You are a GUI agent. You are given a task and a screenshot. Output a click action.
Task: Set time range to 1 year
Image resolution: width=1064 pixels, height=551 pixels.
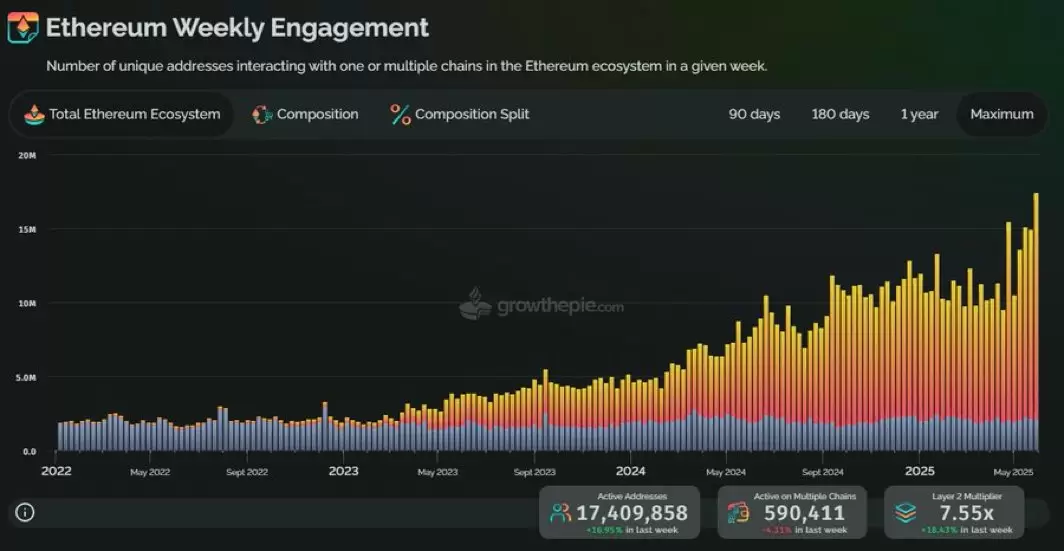(919, 115)
